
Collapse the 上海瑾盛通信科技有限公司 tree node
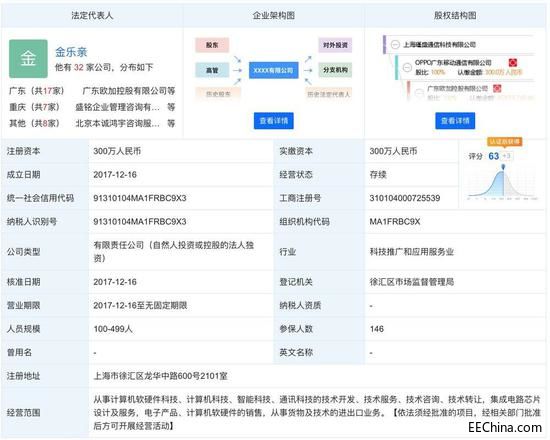[x=395, y=45]
